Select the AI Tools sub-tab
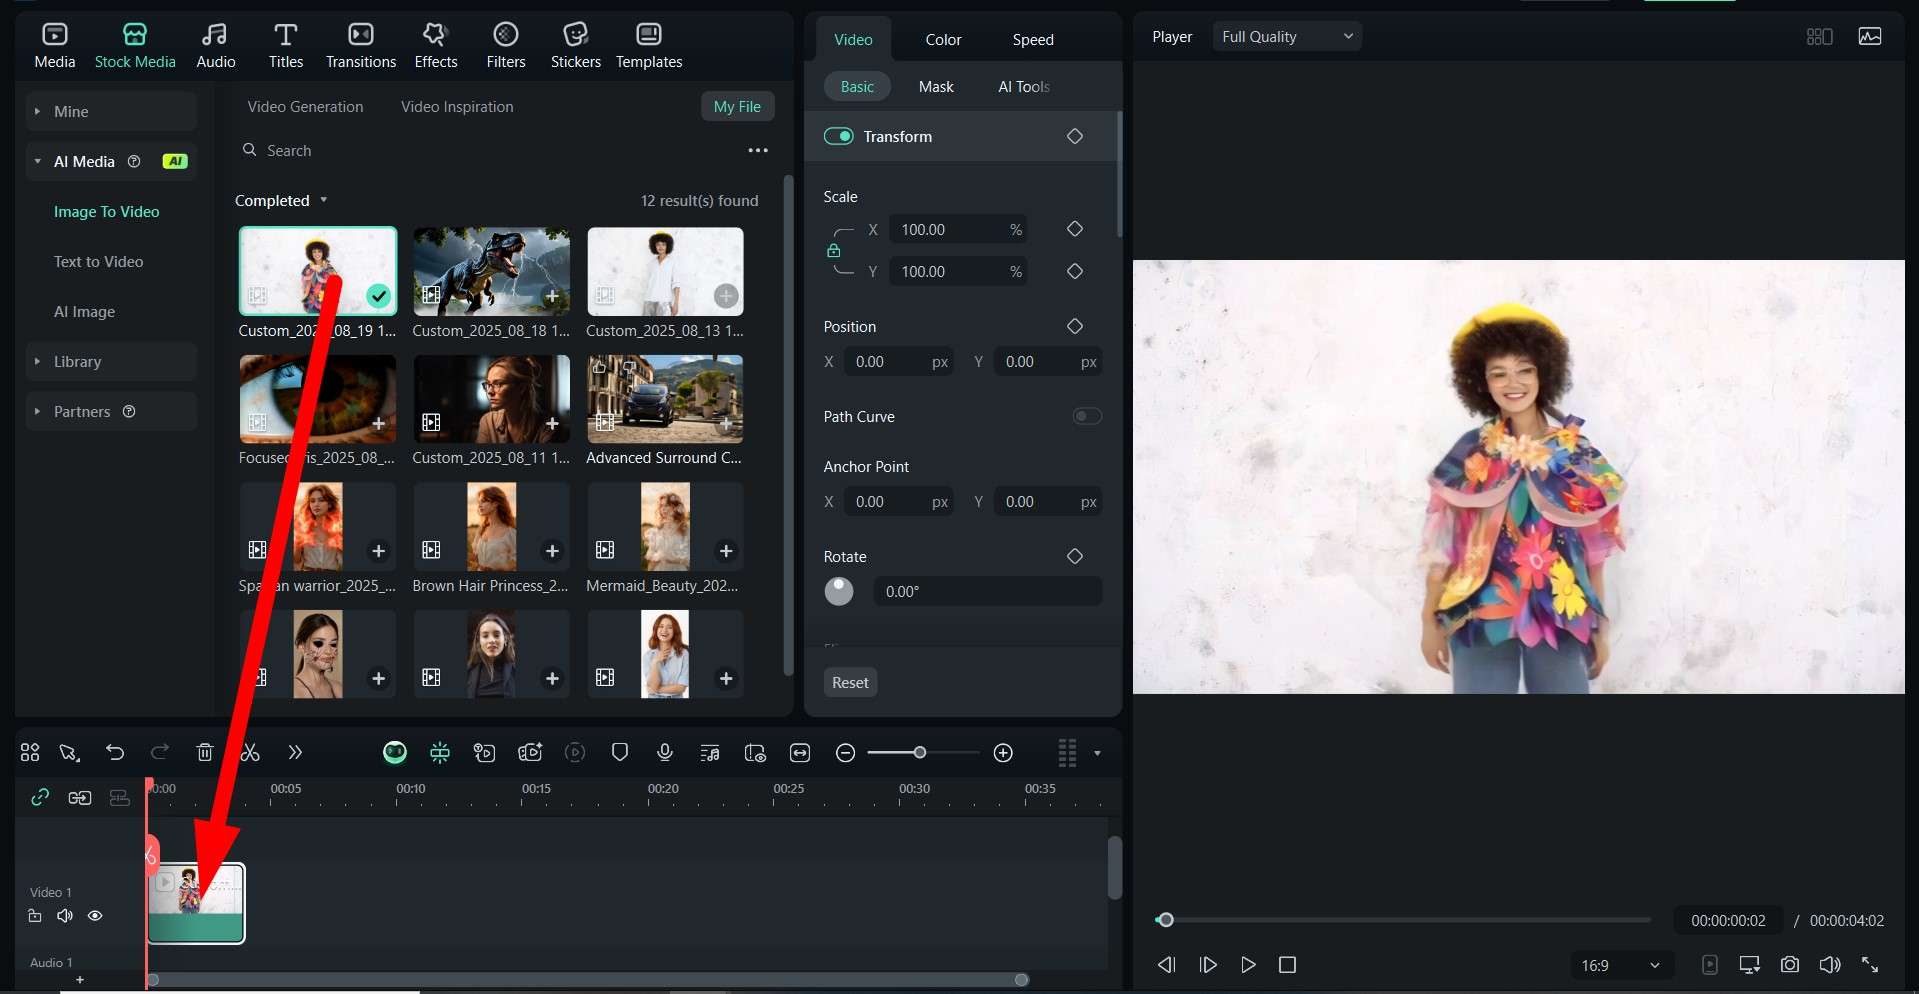This screenshot has height=994, width=1919. click(x=1024, y=87)
